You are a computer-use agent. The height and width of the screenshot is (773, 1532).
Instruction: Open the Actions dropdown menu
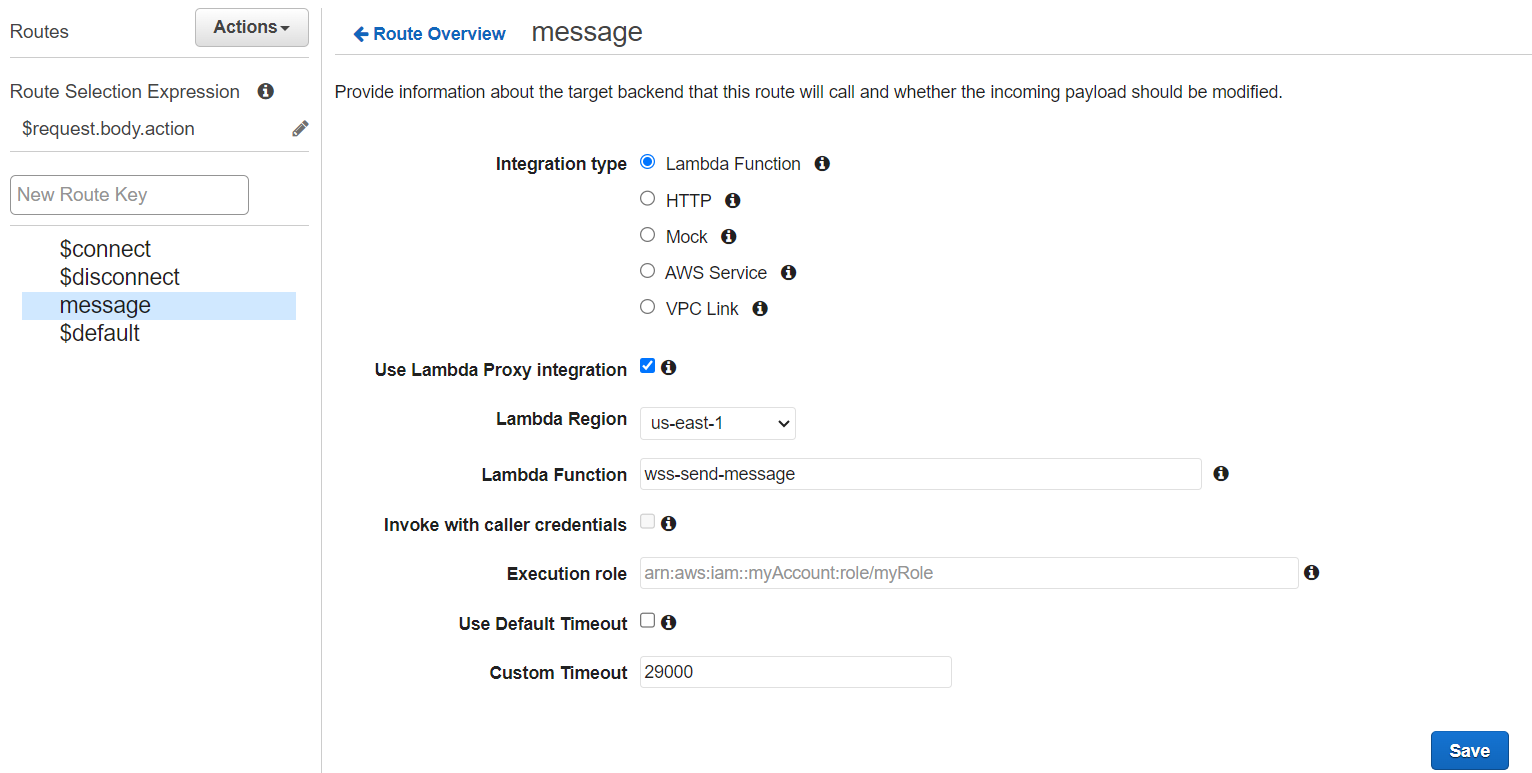(251, 27)
